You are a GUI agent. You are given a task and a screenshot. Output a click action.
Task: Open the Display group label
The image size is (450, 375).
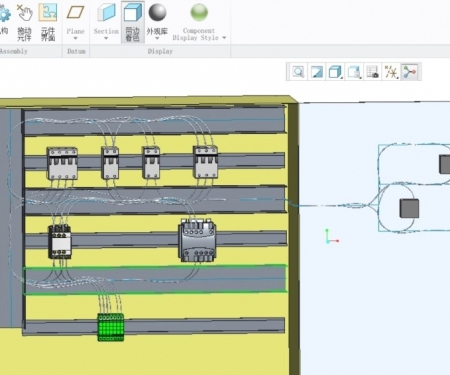160,51
